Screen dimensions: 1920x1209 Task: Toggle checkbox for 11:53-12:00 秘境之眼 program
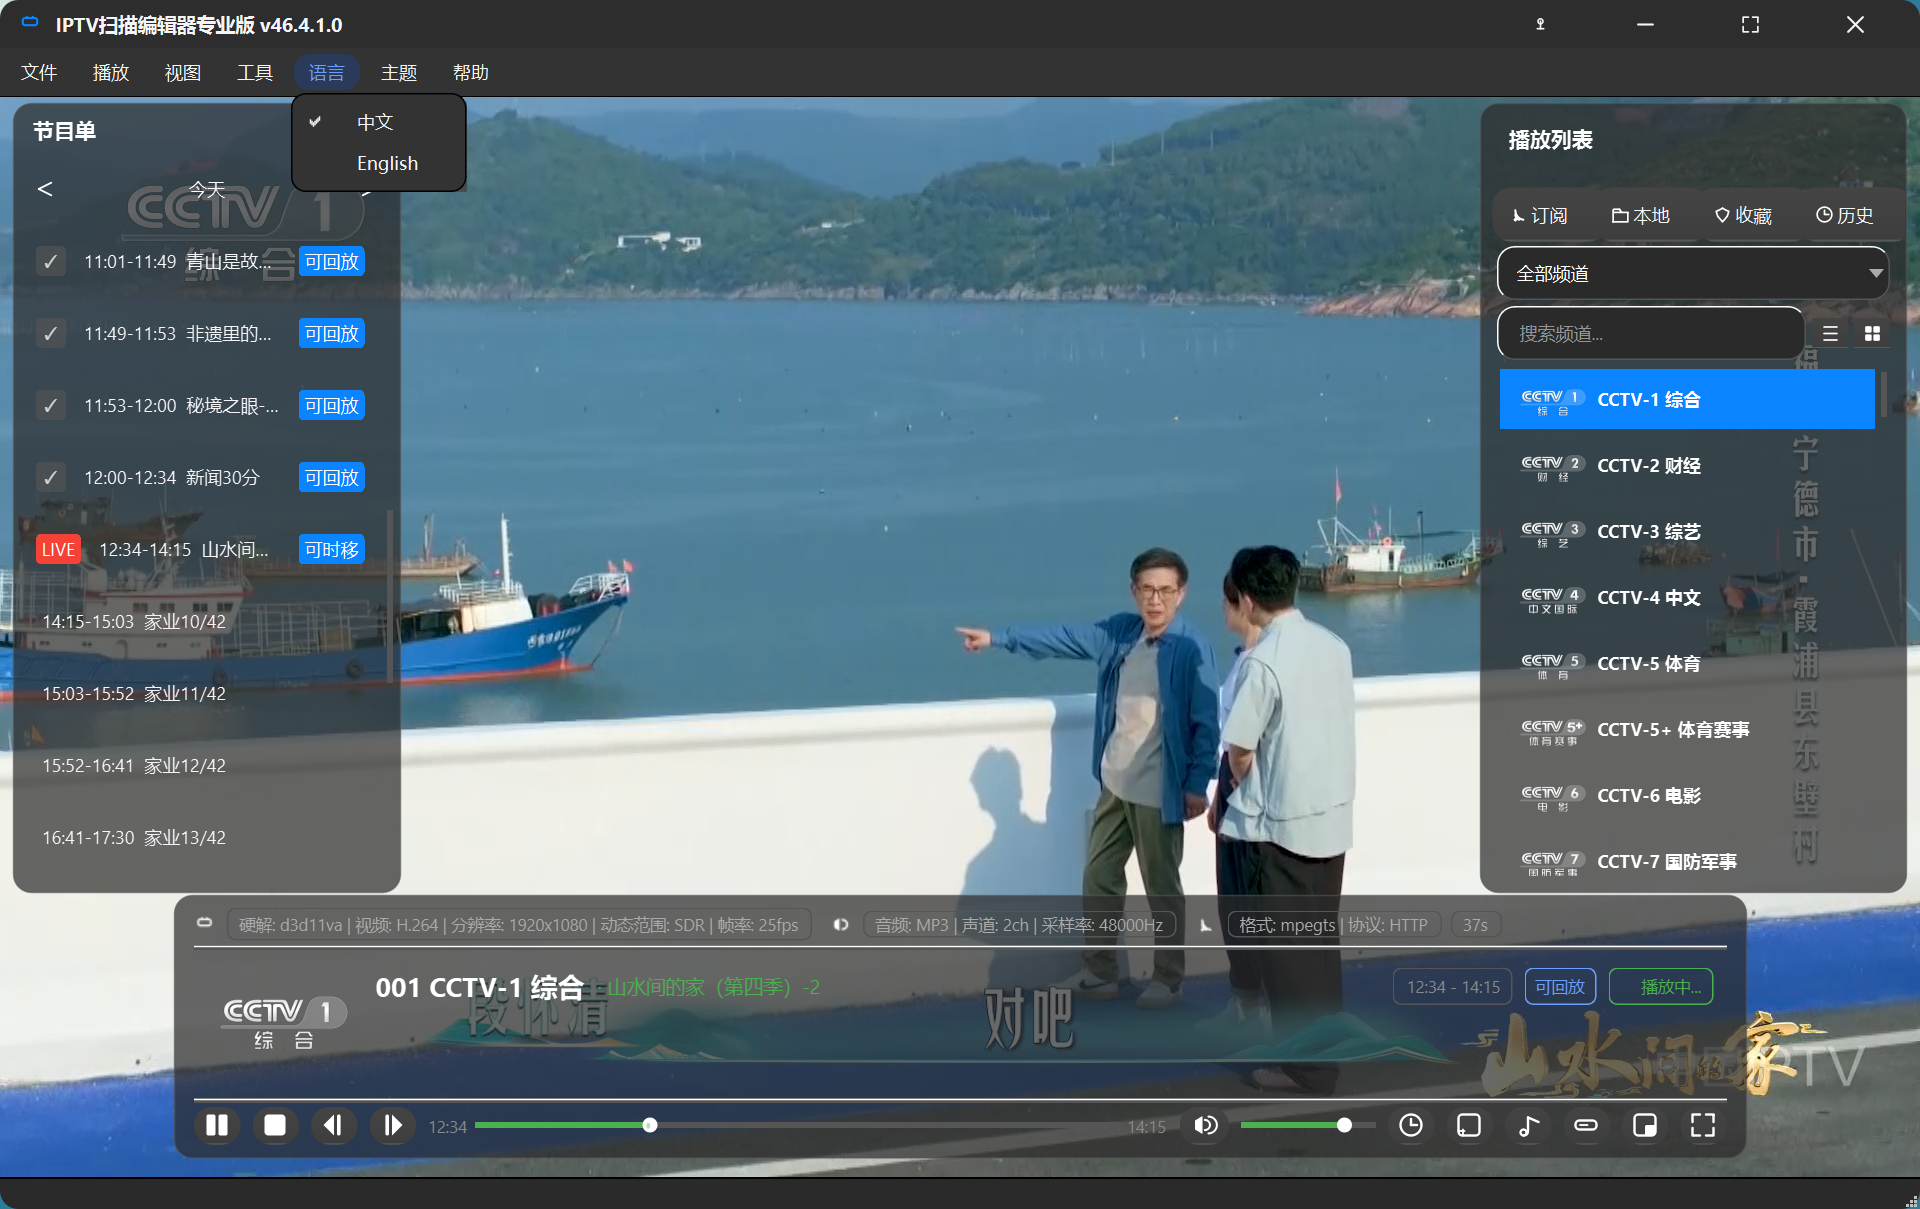click(x=51, y=406)
